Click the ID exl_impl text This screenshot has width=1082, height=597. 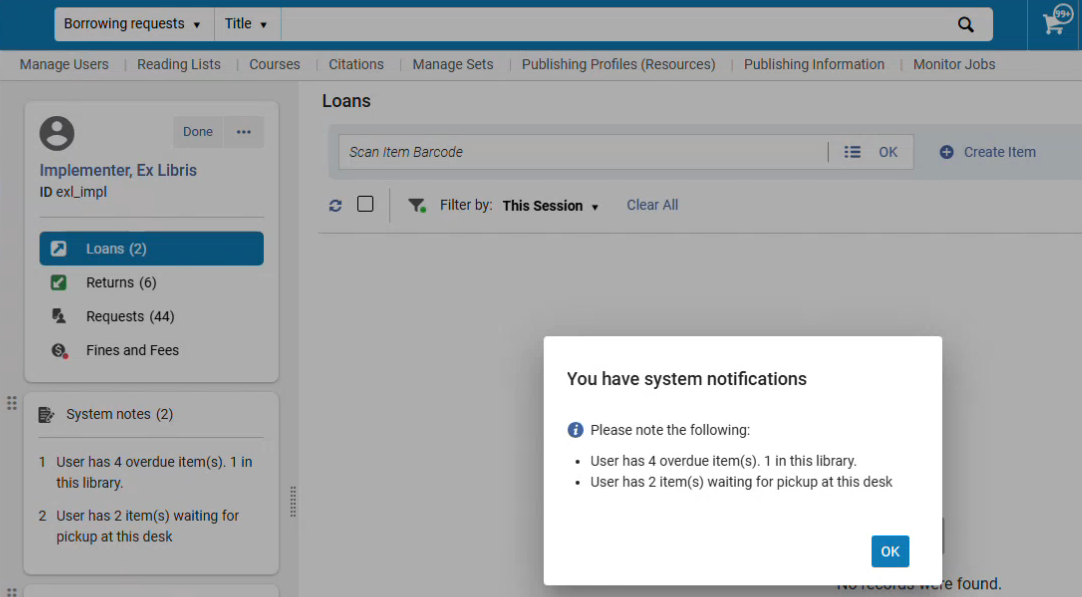[x=73, y=192]
